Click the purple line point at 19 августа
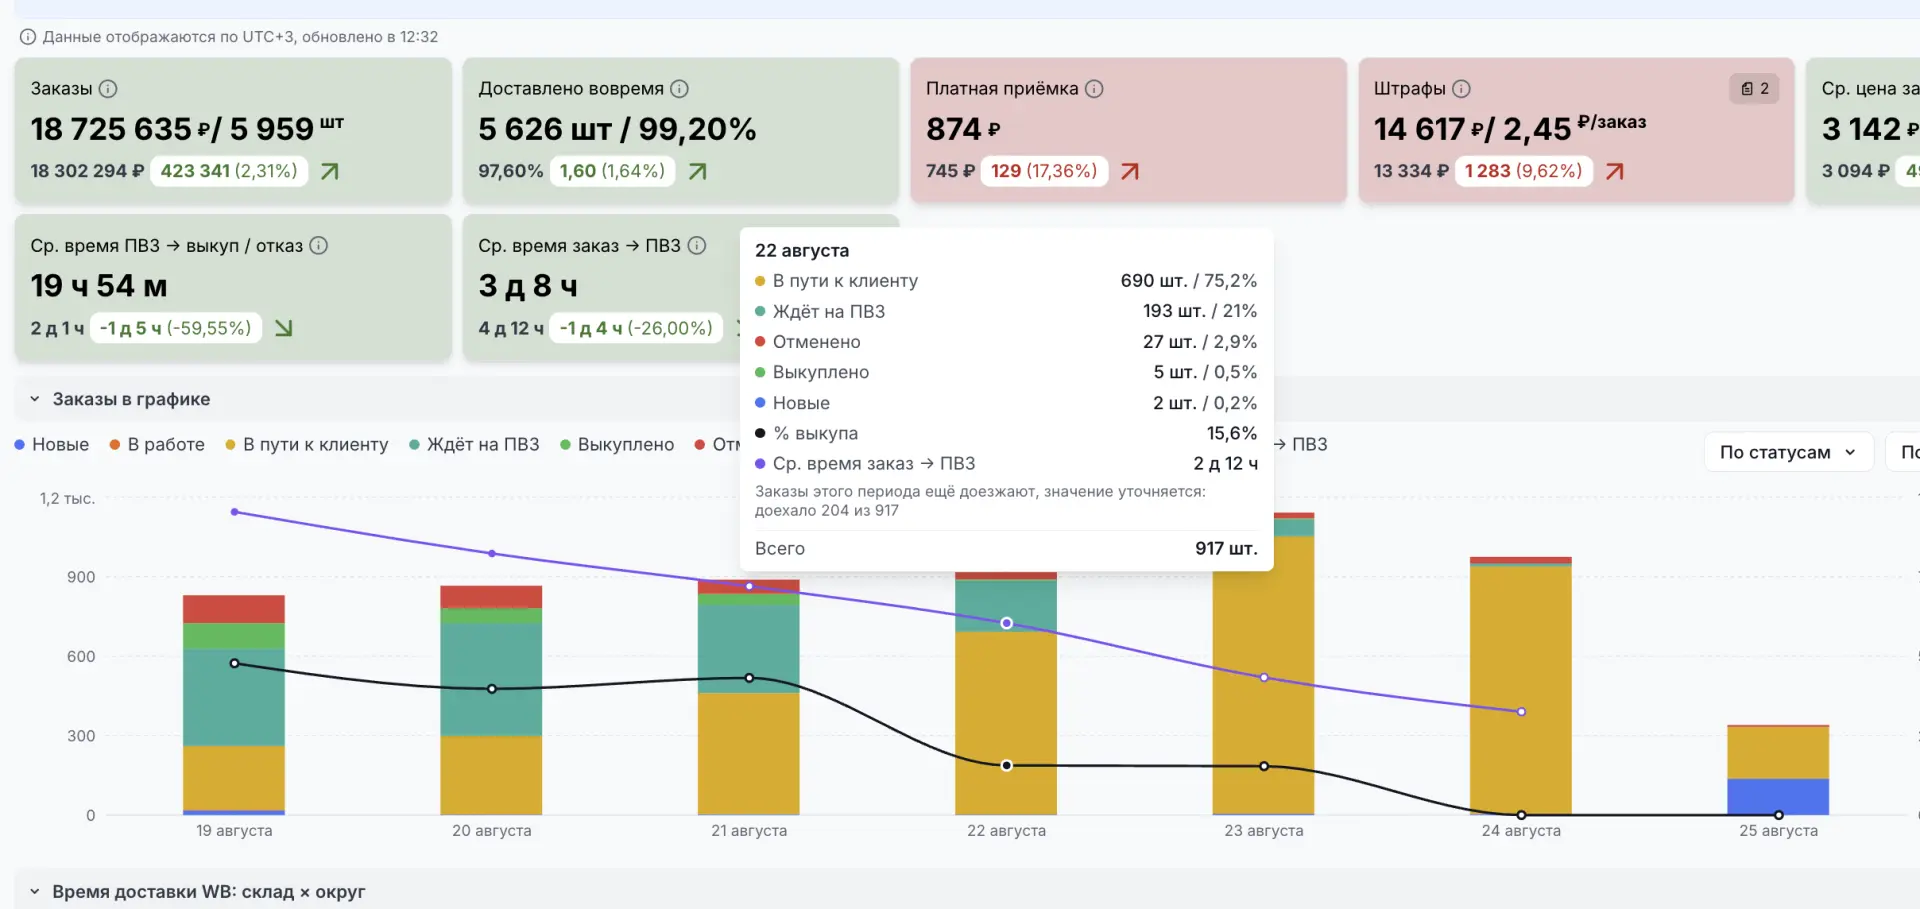The image size is (1920, 909). (235, 512)
